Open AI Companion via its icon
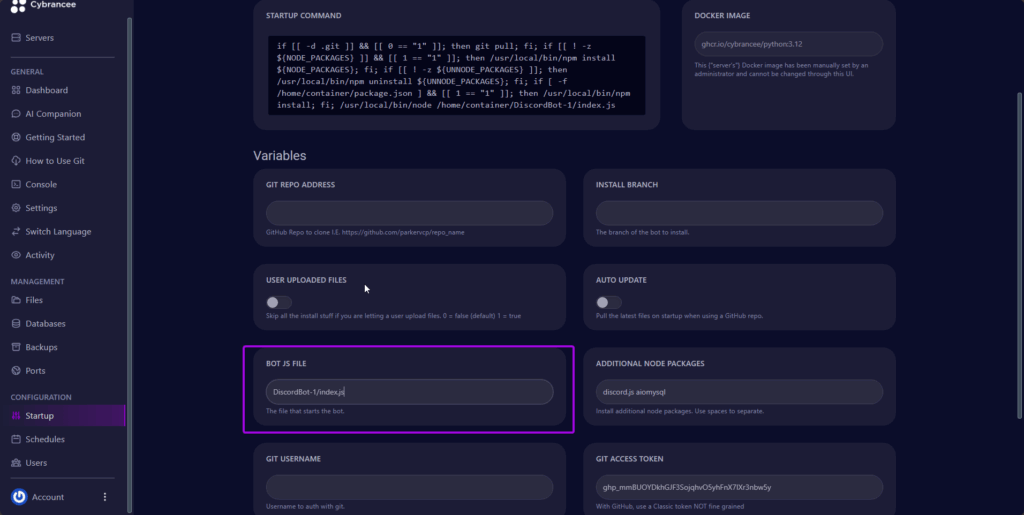This screenshot has width=1024, height=515. (x=16, y=114)
